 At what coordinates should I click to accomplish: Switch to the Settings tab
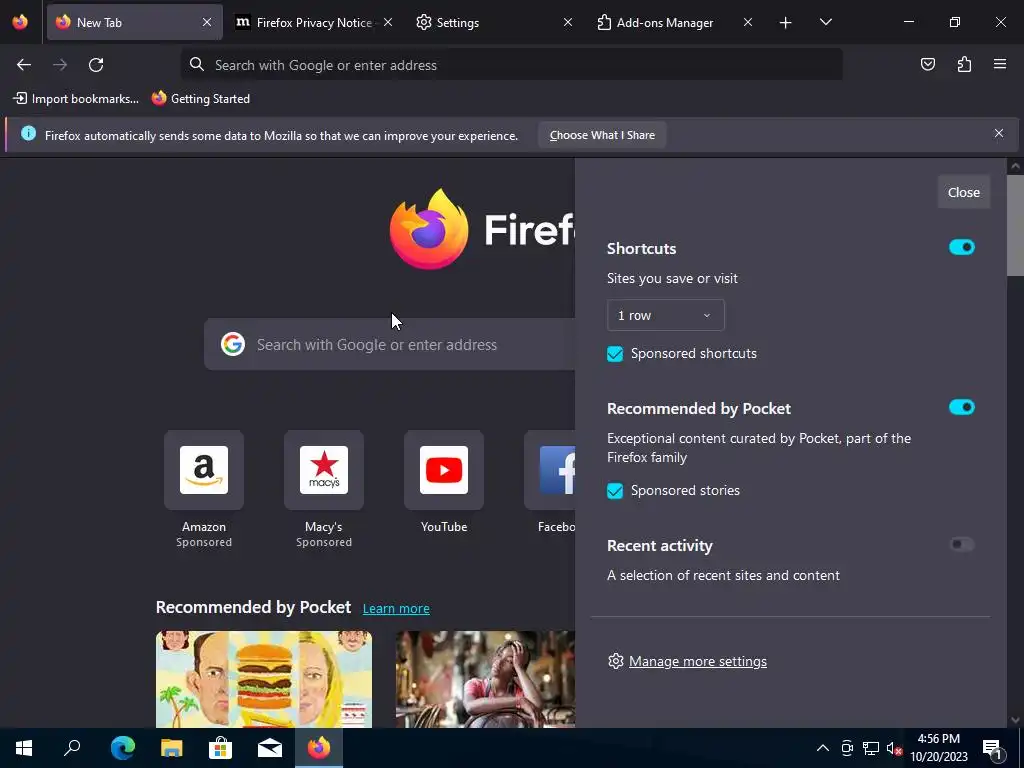494,22
